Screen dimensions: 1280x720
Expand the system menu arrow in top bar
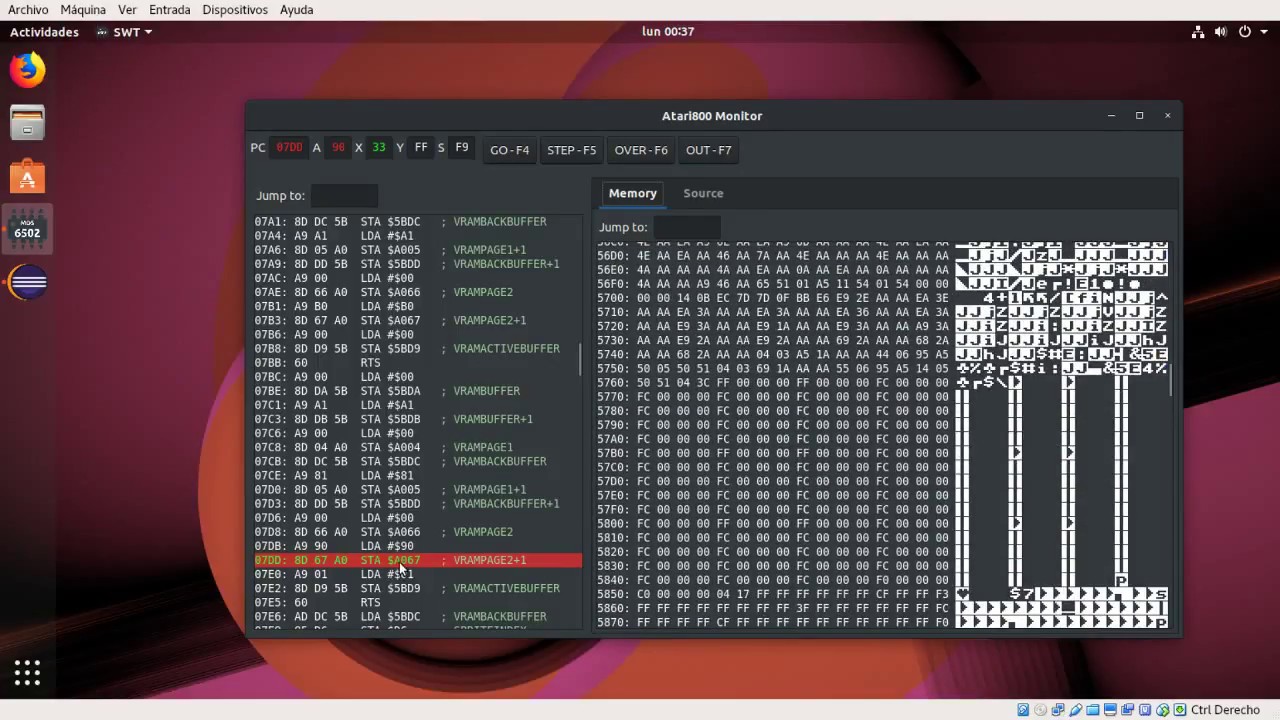(x=1265, y=32)
